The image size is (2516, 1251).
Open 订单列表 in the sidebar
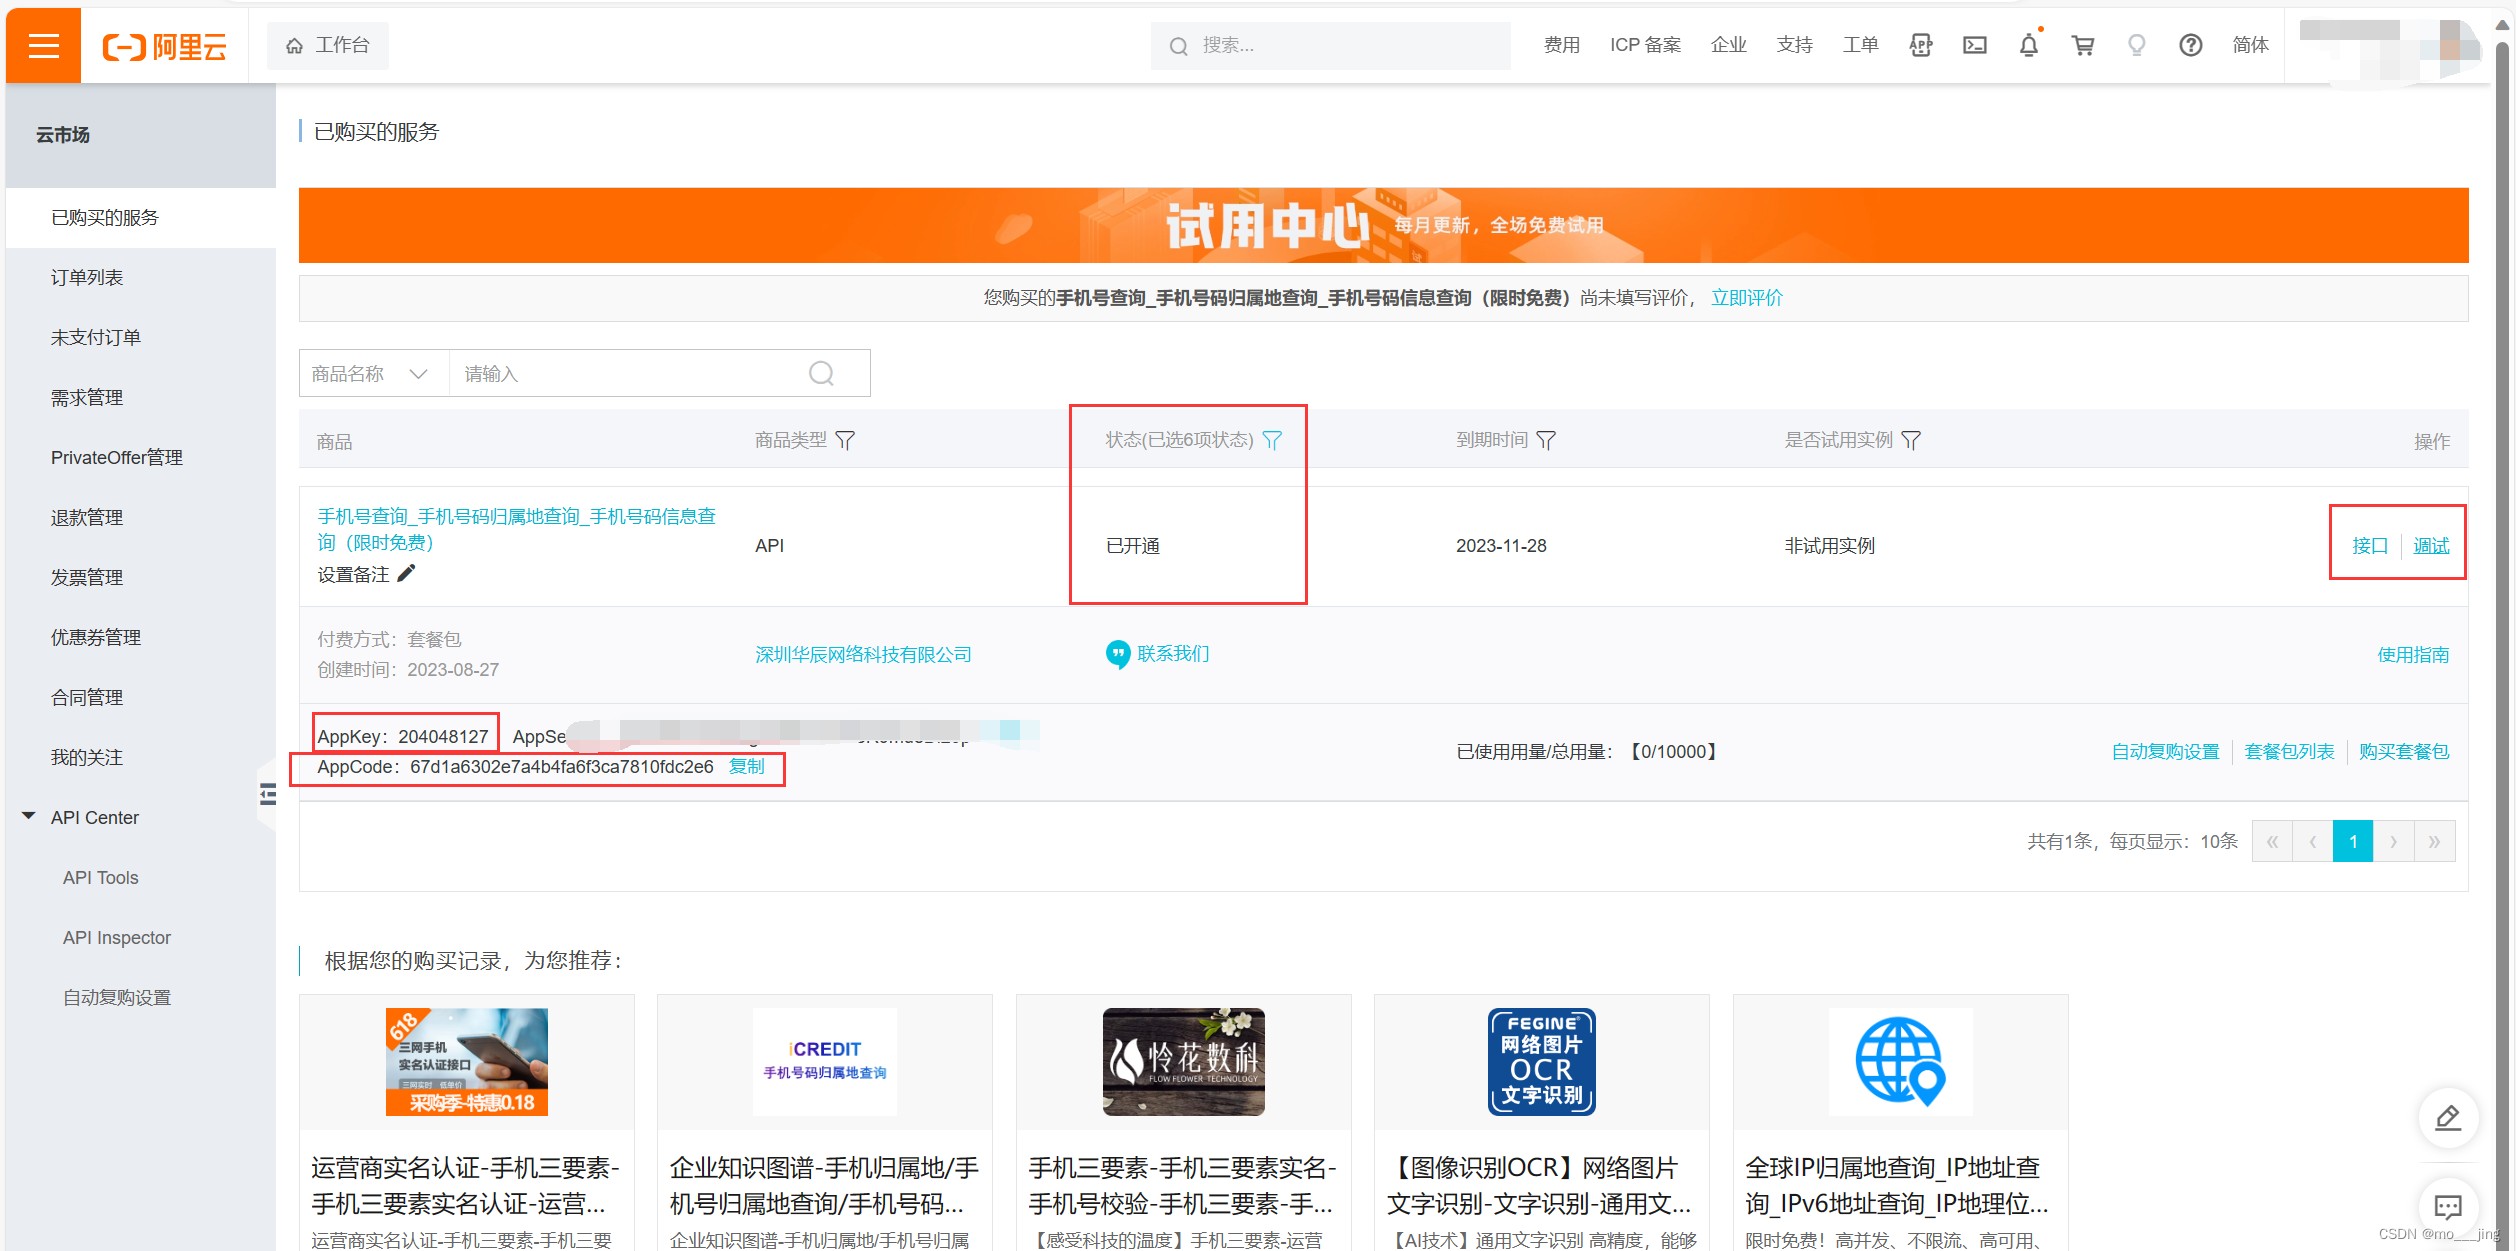click(x=87, y=277)
